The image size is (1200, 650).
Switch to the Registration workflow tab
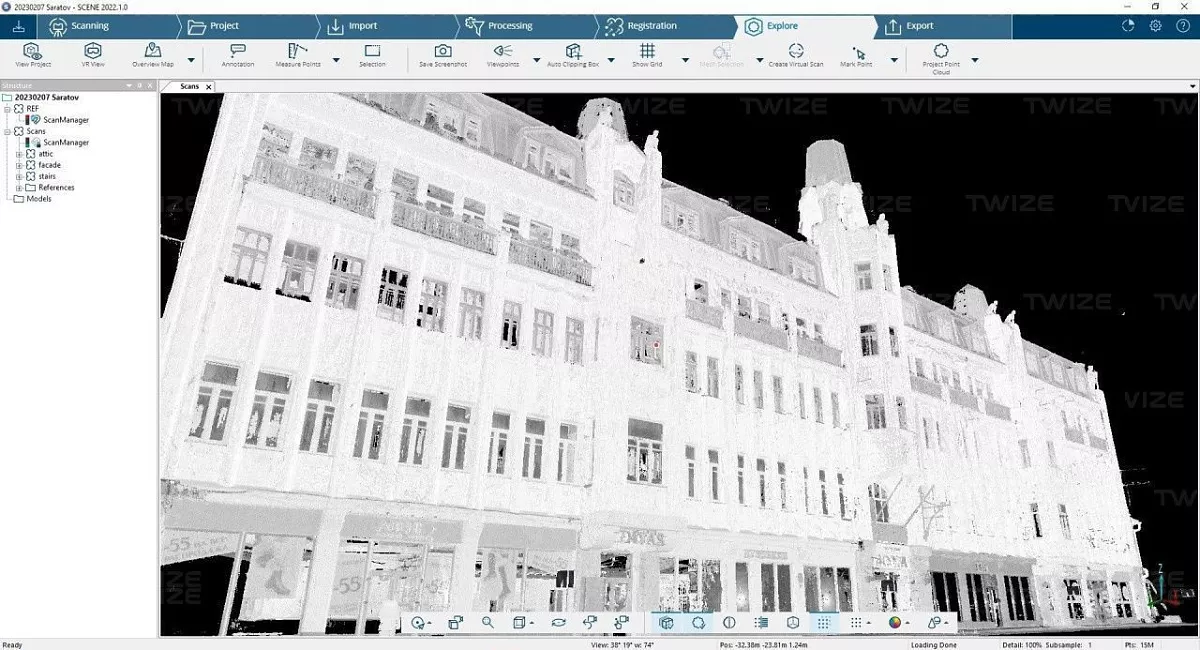pos(652,26)
